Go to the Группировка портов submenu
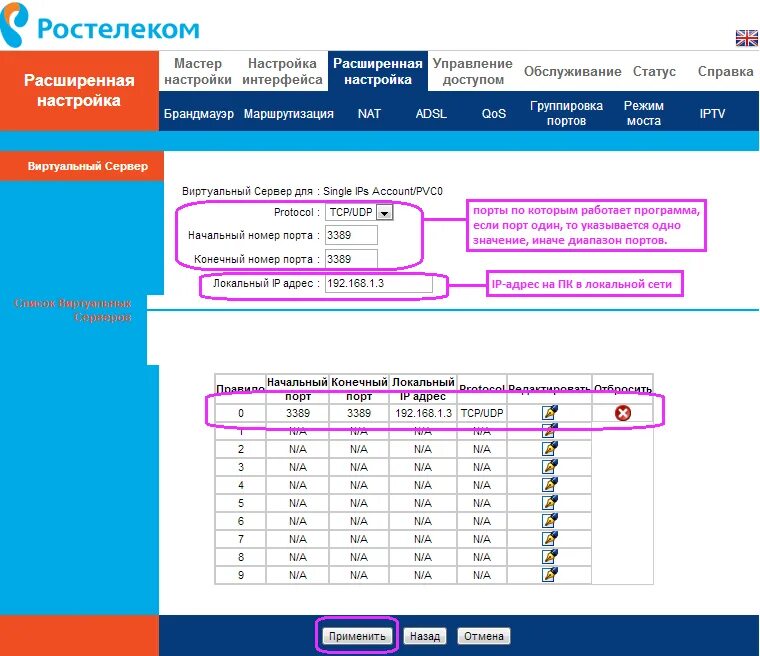The height and width of the screenshot is (656, 760). click(x=566, y=113)
